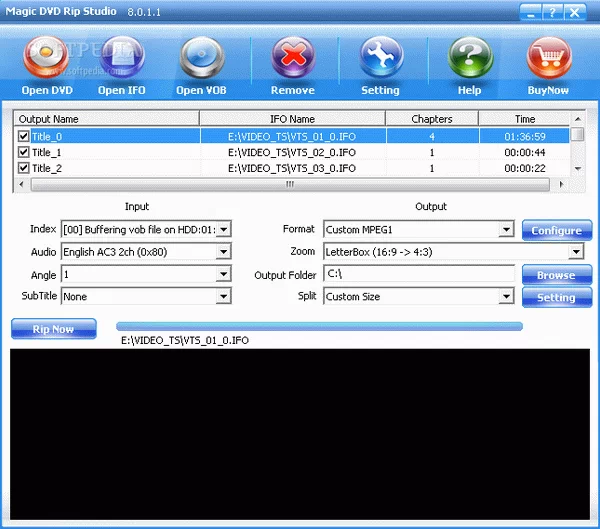The width and height of the screenshot is (600, 529).
Task: Click the Output Folder path field
Action: pyautogui.click(x=418, y=274)
